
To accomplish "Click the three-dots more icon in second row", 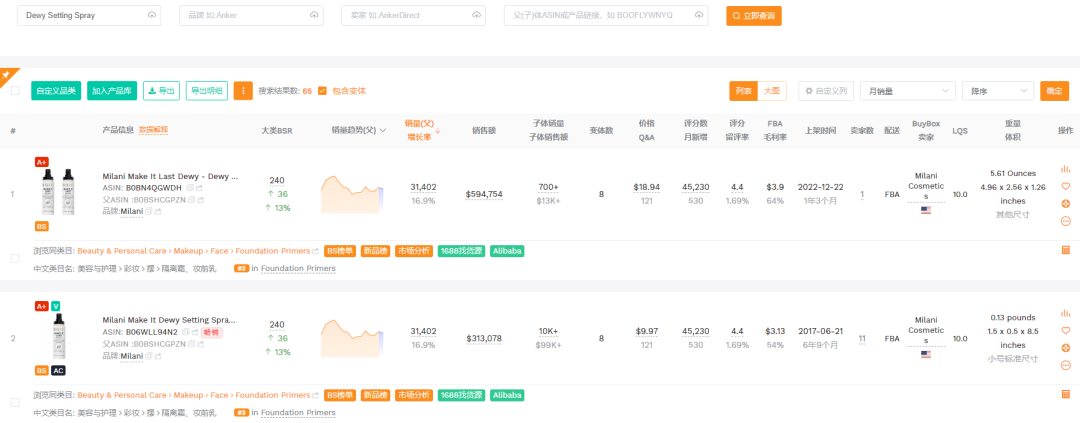I will click(1065, 364).
